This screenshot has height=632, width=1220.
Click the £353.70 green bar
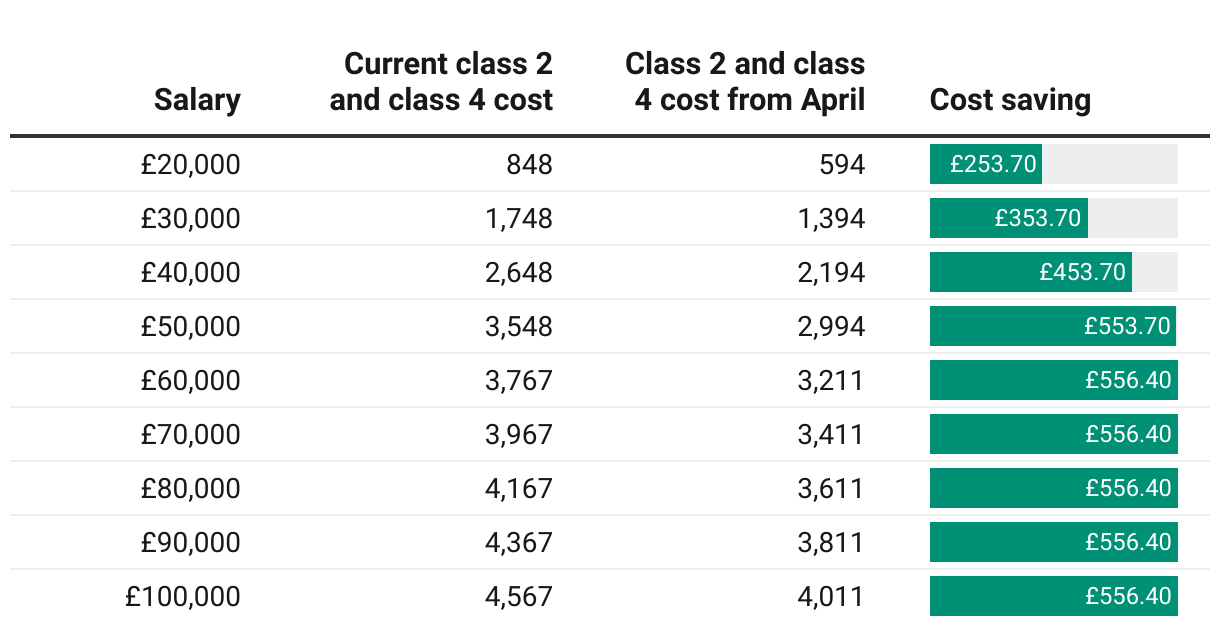(1009, 218)
